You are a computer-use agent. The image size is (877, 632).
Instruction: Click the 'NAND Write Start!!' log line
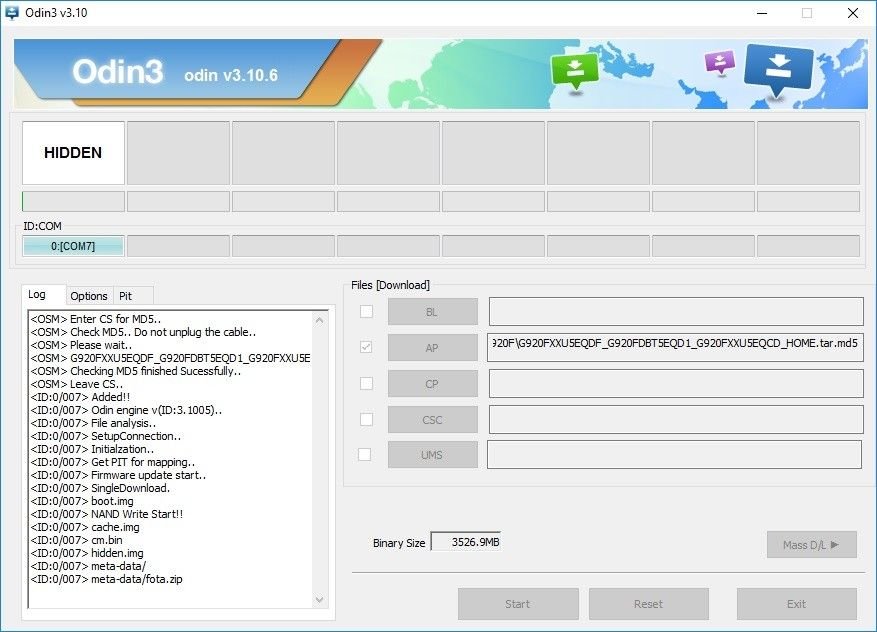point(107,514)
